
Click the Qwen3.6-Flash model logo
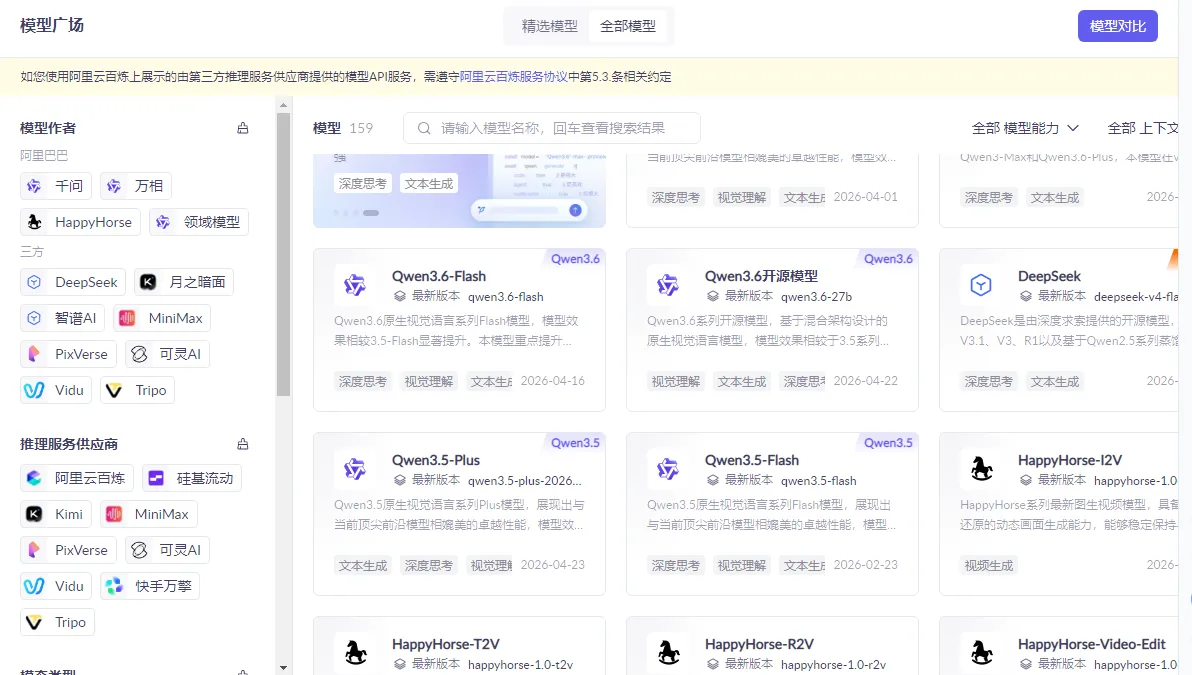(x=354, y=285)
